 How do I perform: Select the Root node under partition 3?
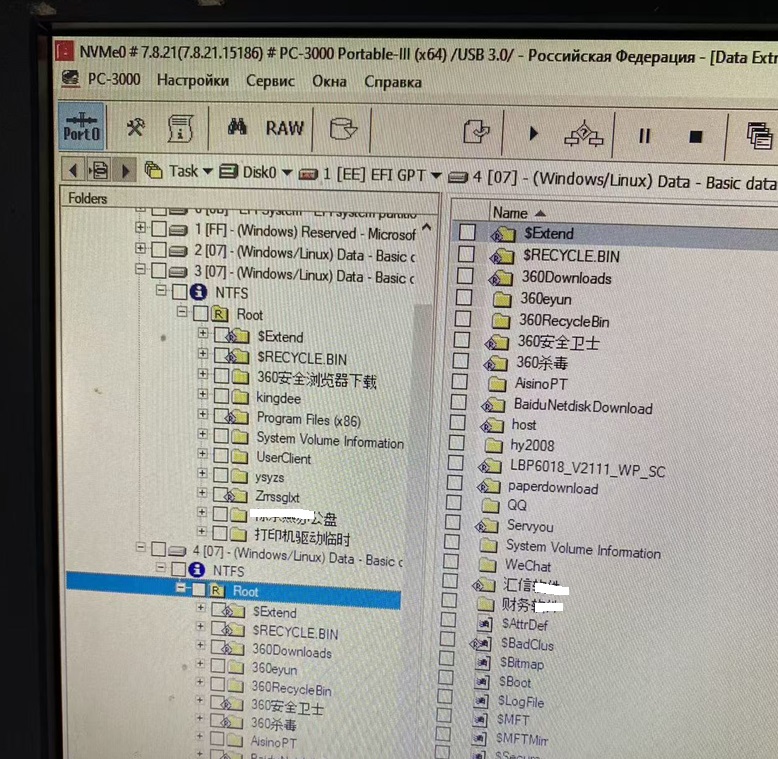pyautogui.click(x=250, y=315)
